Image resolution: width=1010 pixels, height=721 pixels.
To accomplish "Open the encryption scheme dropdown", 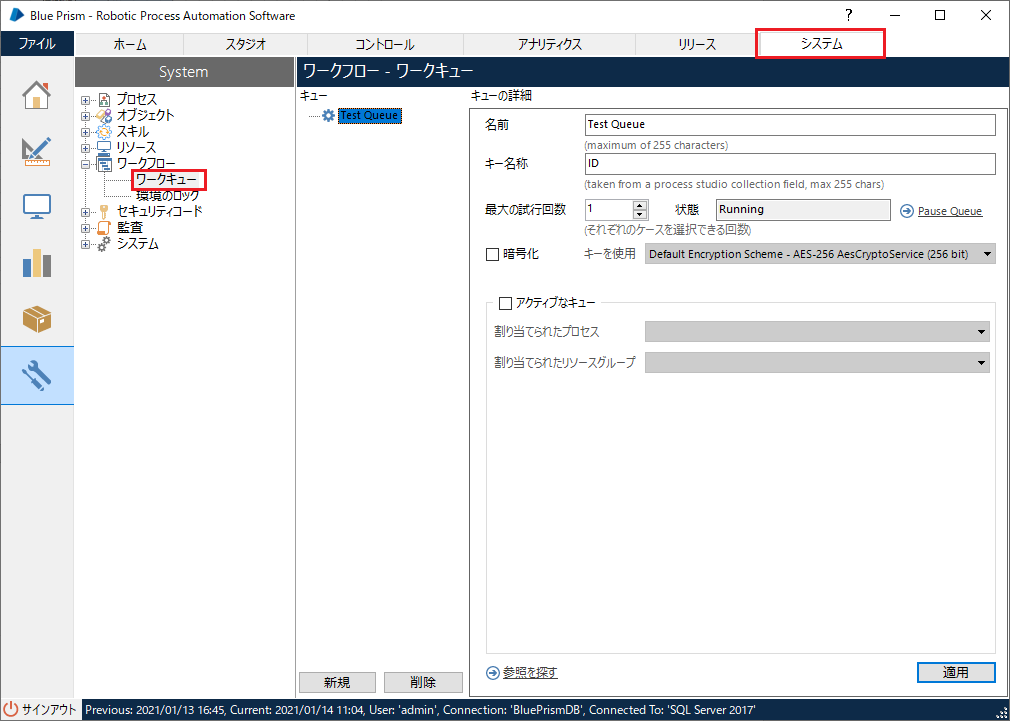I will 820,254.
